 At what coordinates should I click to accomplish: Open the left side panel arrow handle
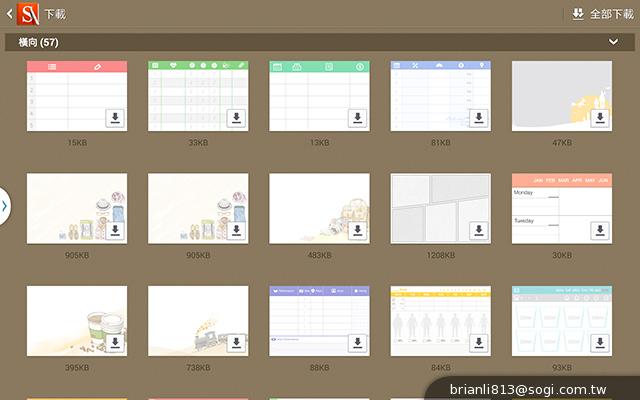(x=6, y=206)
